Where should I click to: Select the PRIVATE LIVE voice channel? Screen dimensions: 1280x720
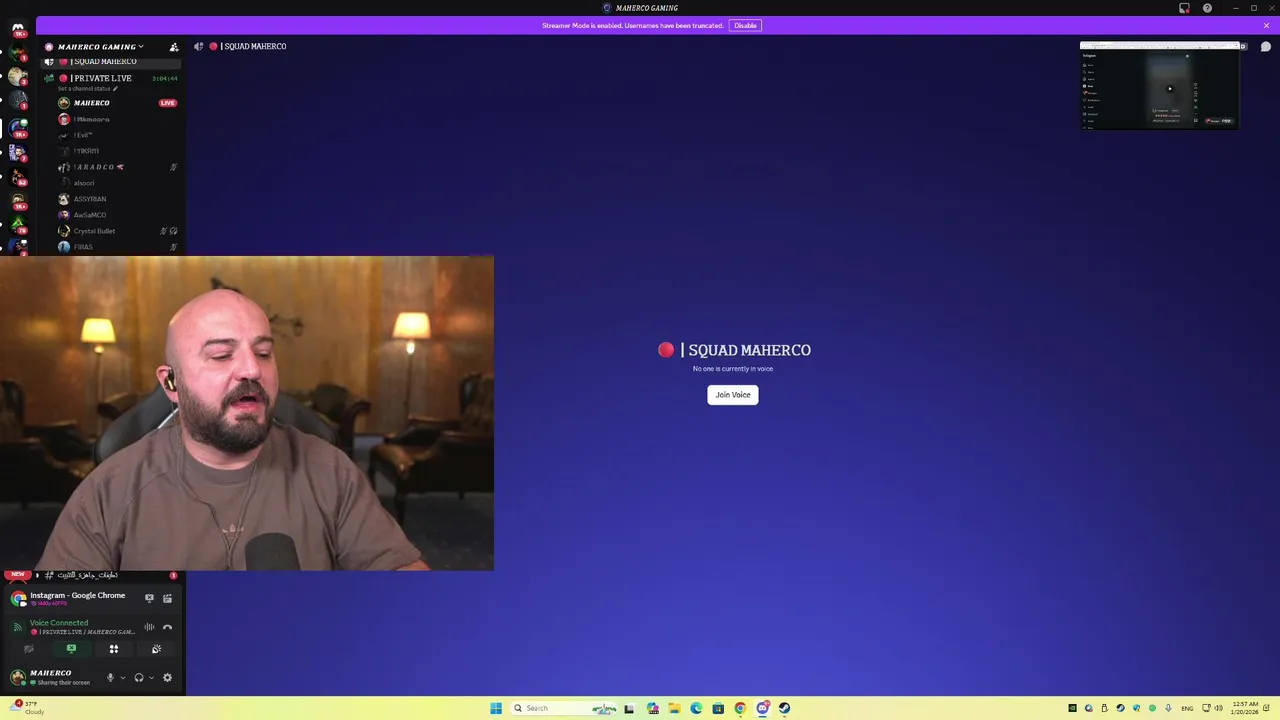110,78
